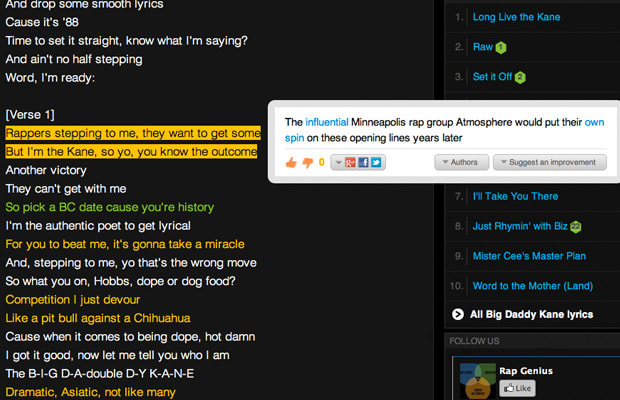
Task: Open track Long Live the Kane
Action: [516, 17]
